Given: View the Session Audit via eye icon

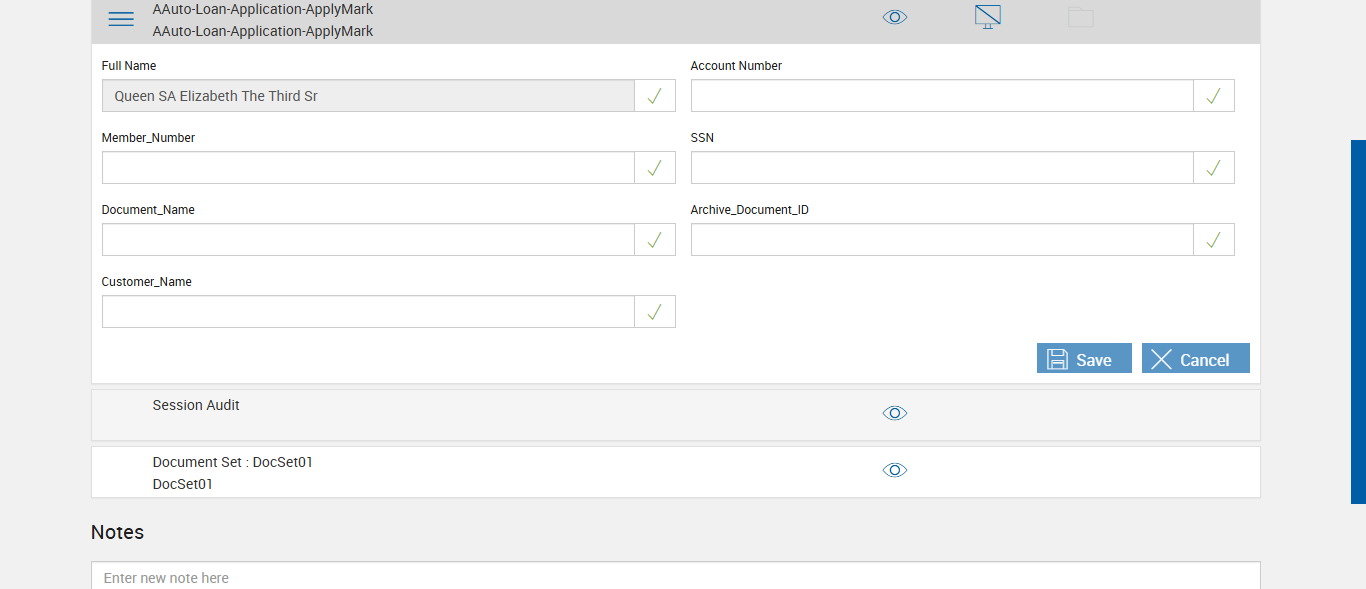Looking at the screenshot, I should click(x=895, y=413).
